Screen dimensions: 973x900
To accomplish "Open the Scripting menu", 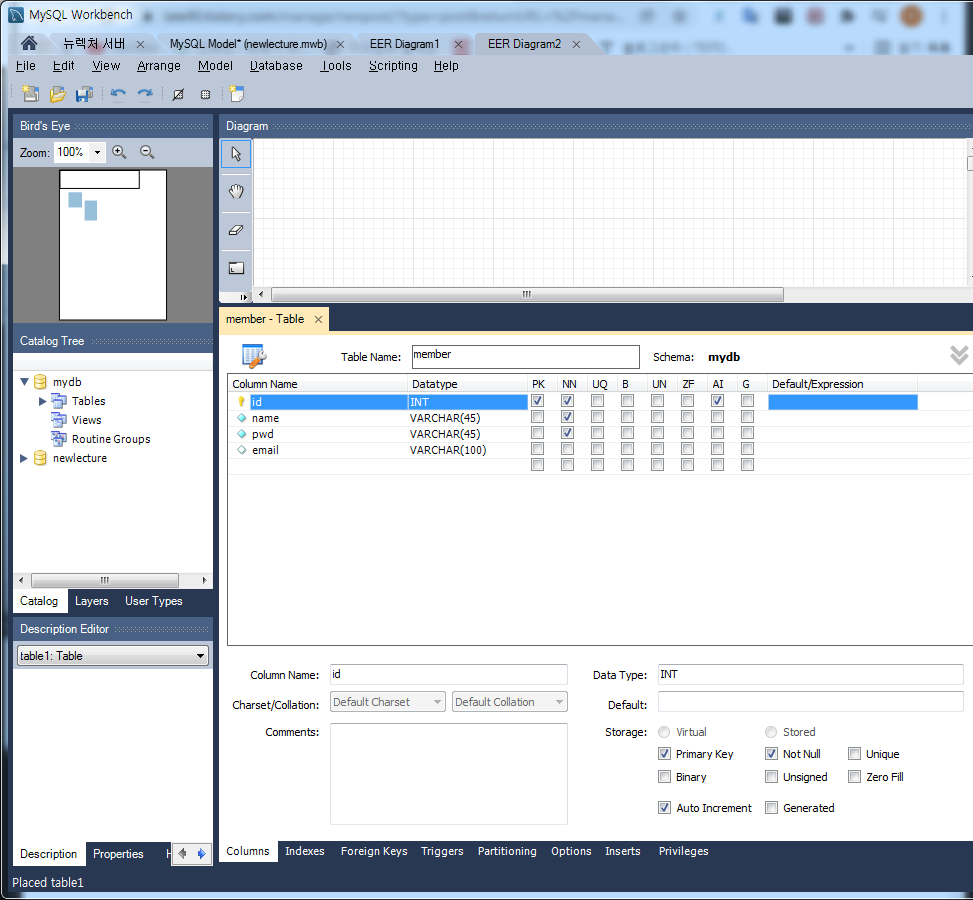I will tap(393, 66).
